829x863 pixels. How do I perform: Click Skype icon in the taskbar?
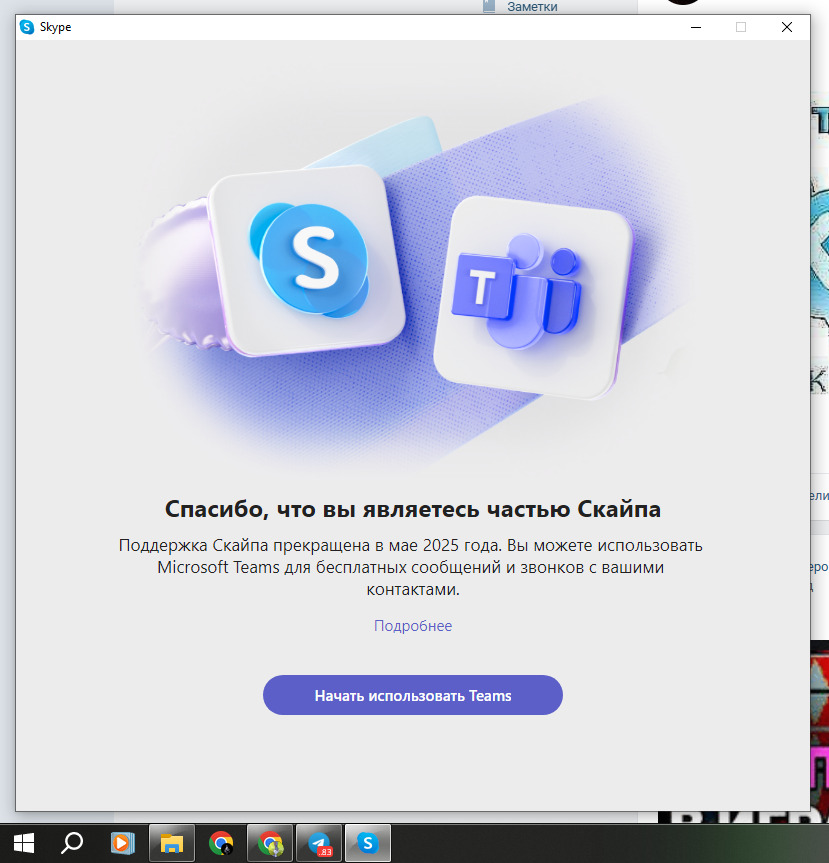[x=368, y=843]
